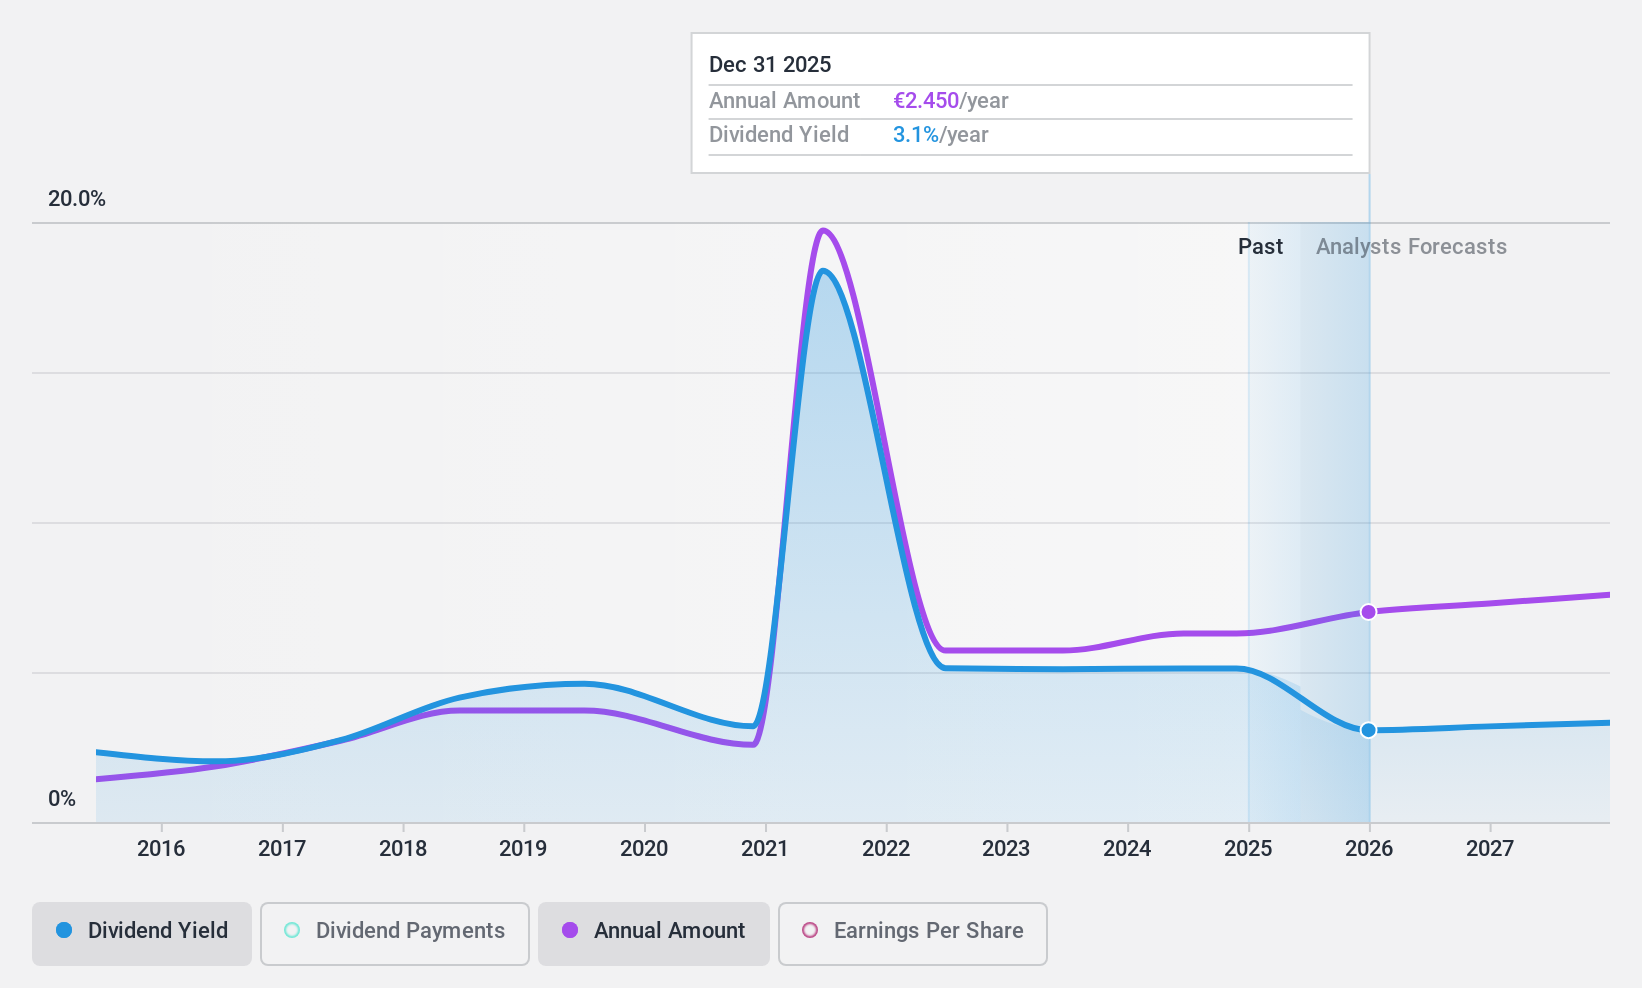Click the pink Earnings Per Share legend circle
Screen dimensions: 1642x988
[810, 930]
